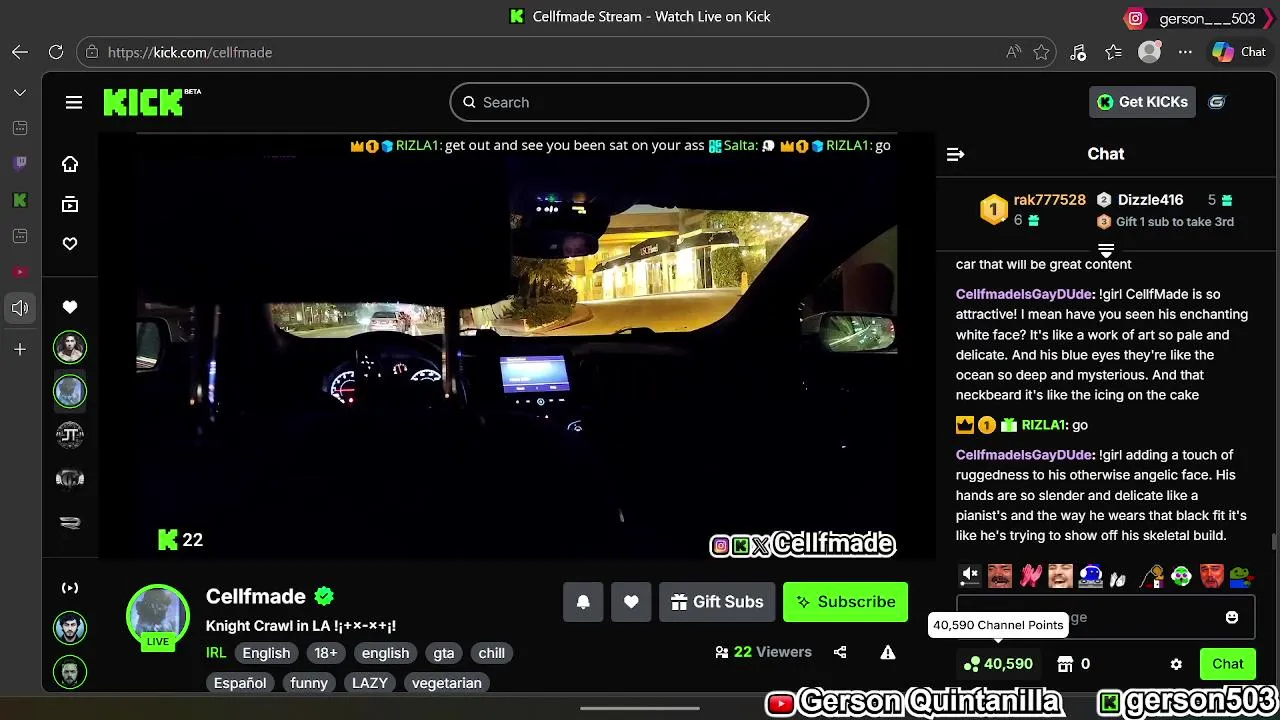
Task: Click the chat message input field
Action: 1105,618
